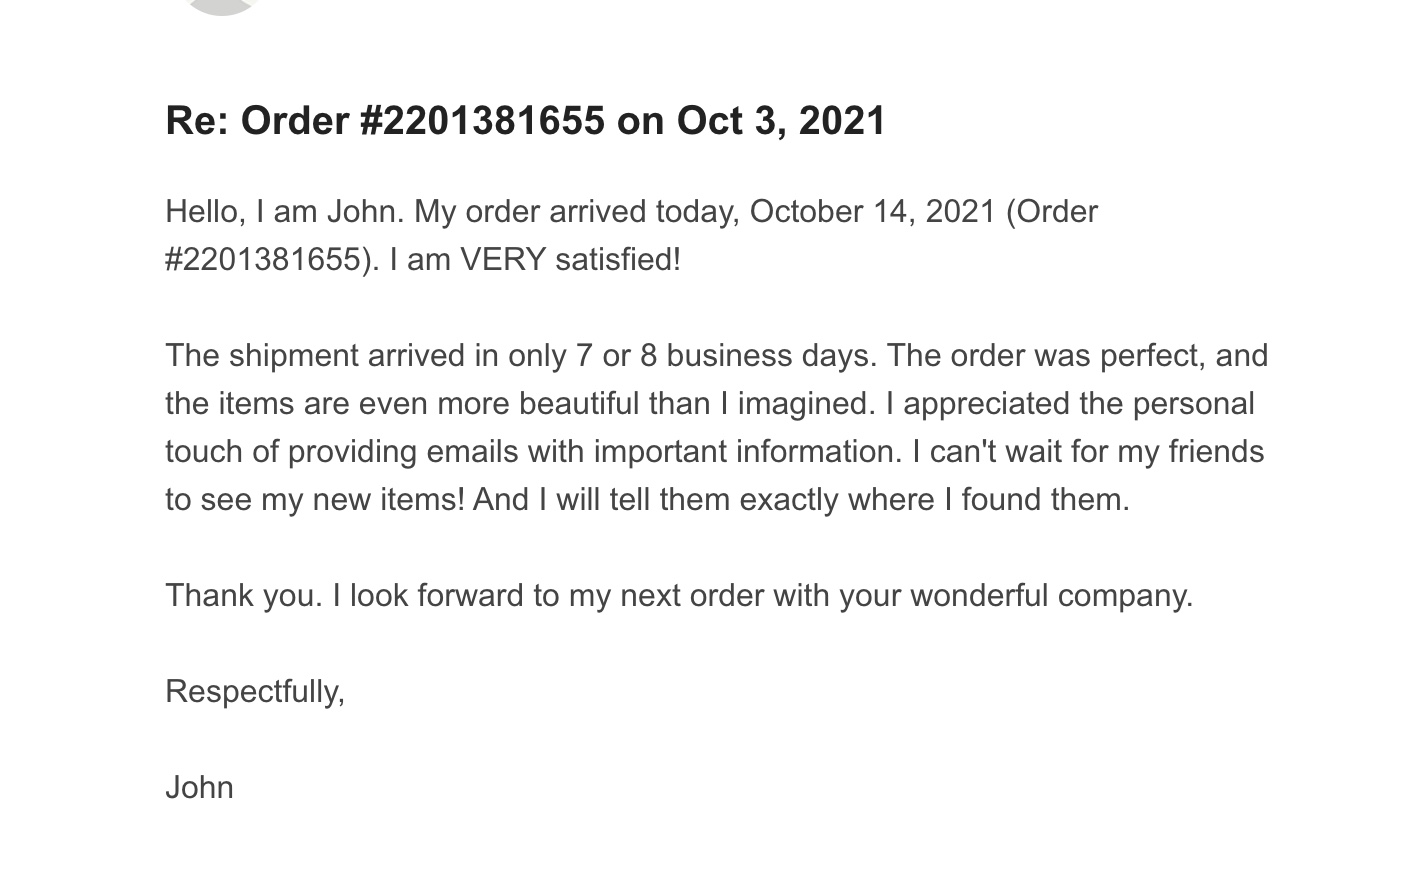1422x882 pixels.
Task: Click 'even more beautiful than I imagined'
Action: click(x=616, y=404)
